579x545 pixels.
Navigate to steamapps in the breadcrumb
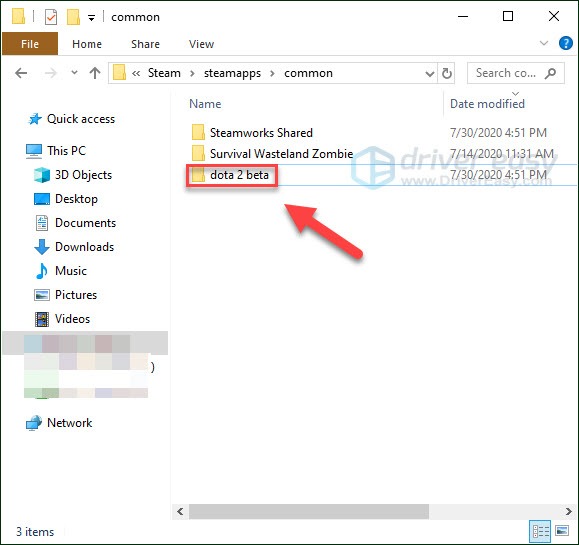pyautogui.click(x=232, y=73)
